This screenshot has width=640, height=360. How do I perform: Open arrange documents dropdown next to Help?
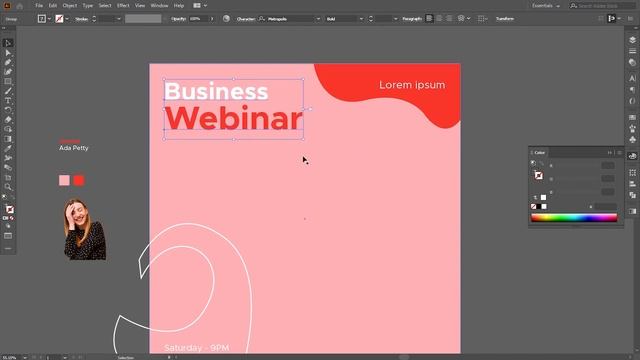pyautogui.click(x=200, y=6)
